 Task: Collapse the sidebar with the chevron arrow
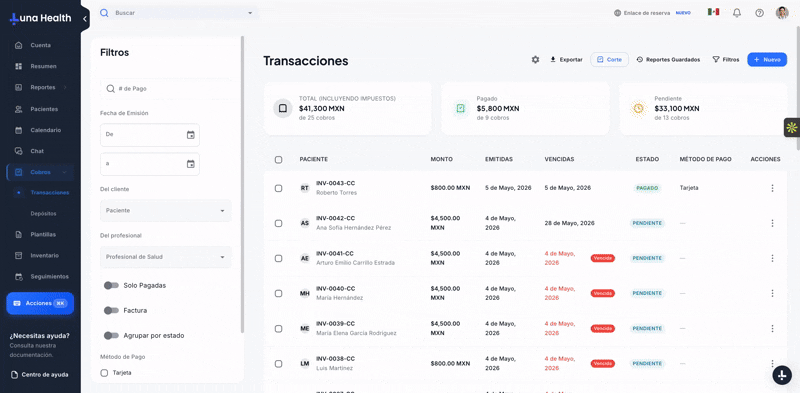coord(85,19)
